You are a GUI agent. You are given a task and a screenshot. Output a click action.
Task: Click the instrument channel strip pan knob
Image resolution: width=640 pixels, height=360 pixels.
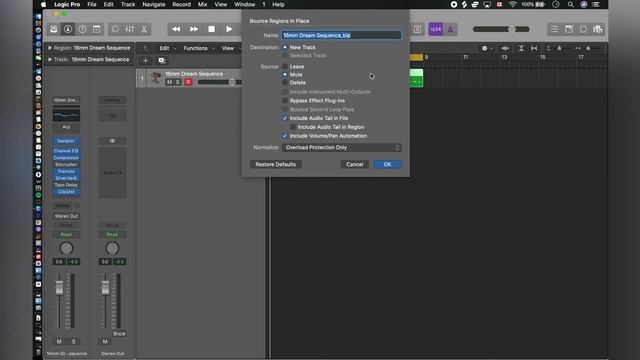tap(66, 248)
